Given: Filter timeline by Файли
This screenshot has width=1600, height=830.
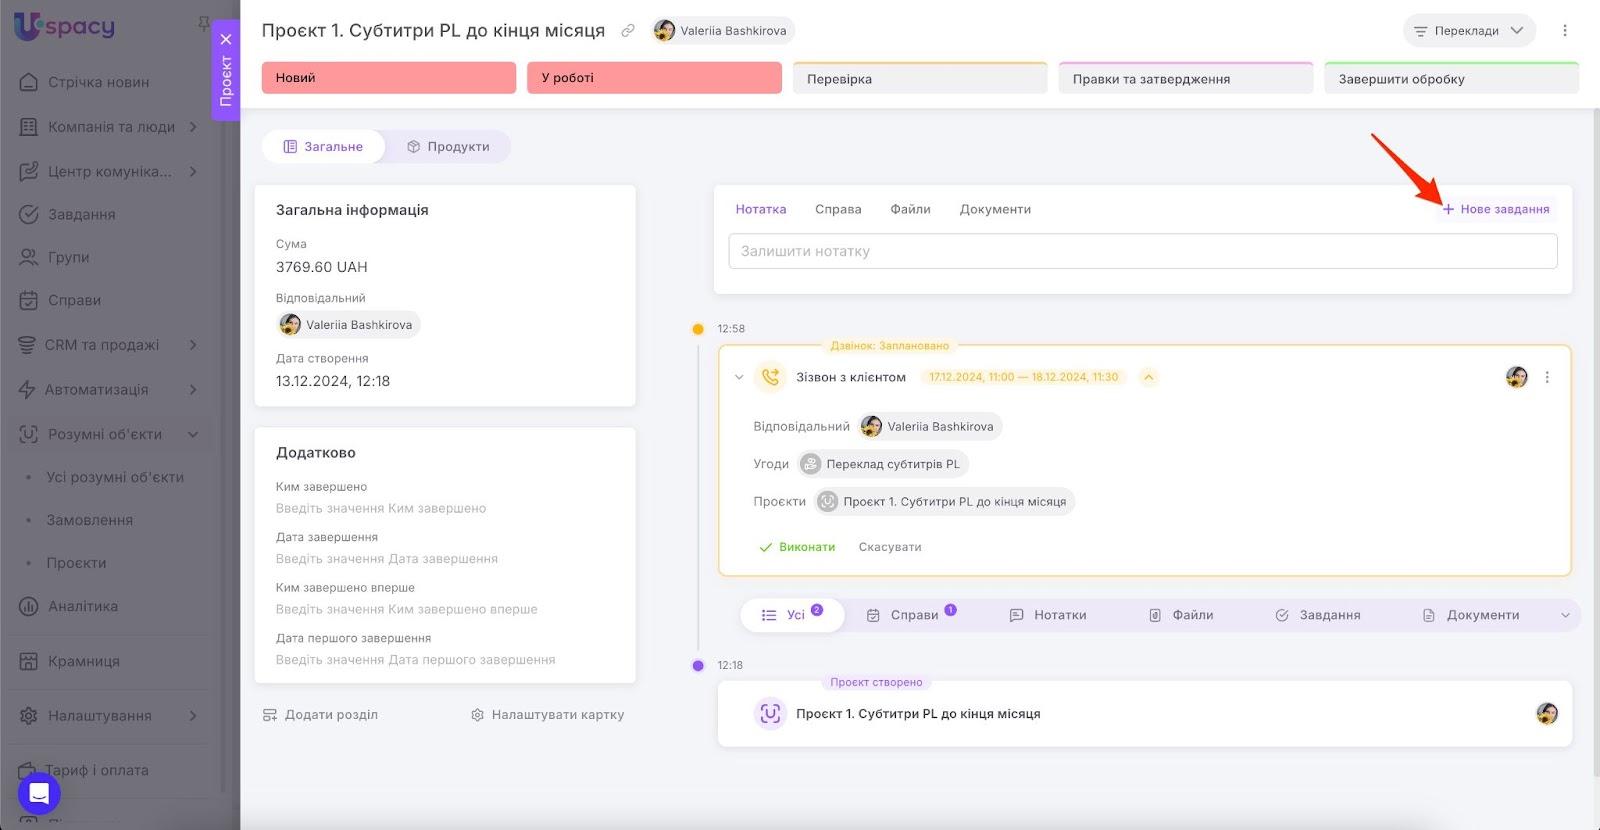Looking at the screenshot, I should tap(1181, 615).
